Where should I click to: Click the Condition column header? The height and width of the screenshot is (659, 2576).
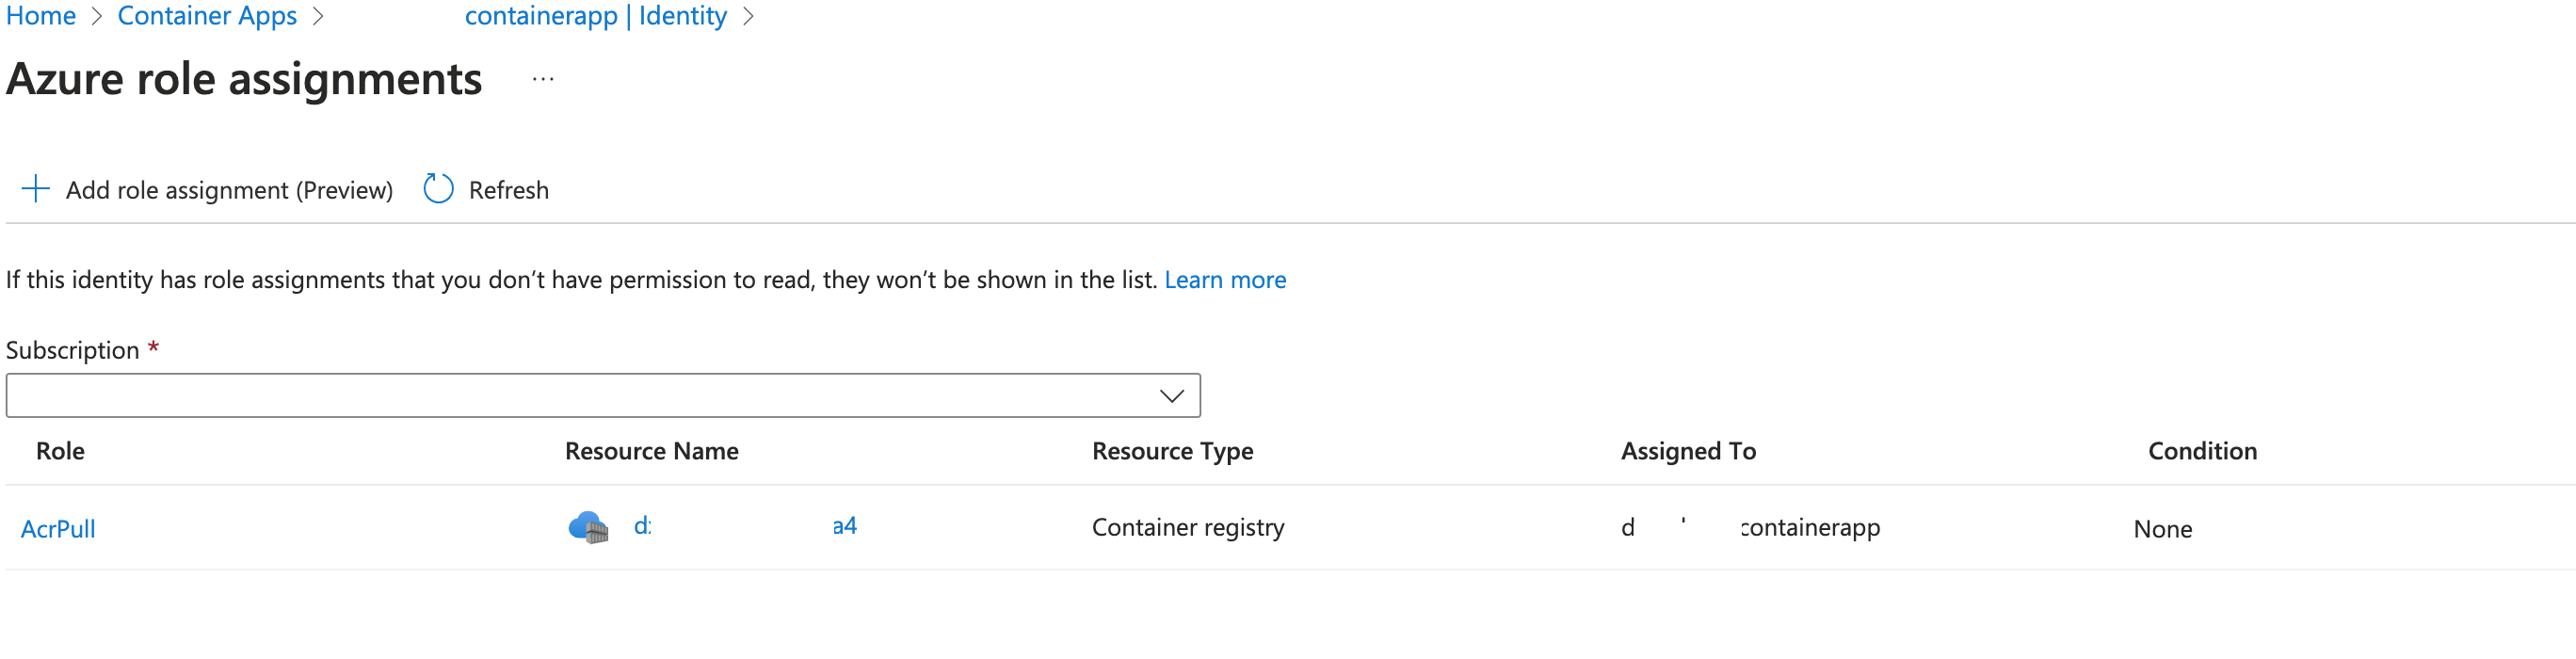pos(2202,451)
